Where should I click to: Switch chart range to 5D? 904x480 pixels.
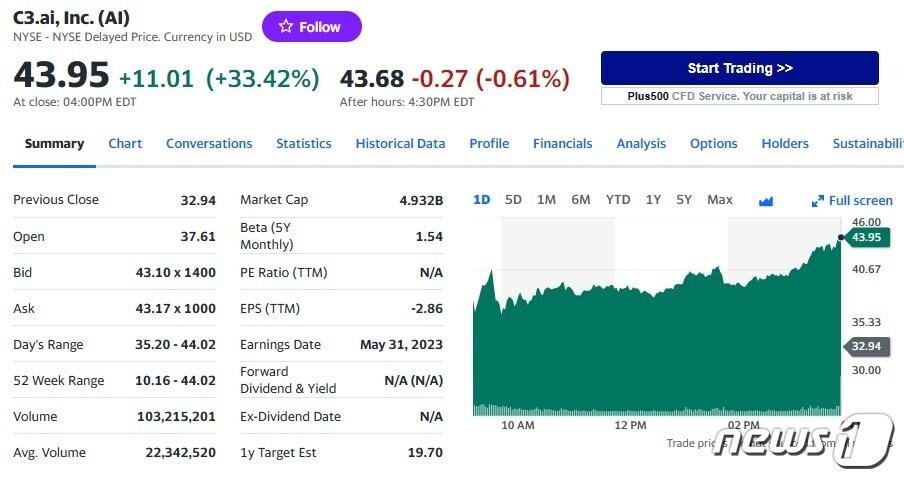[513, 200]
